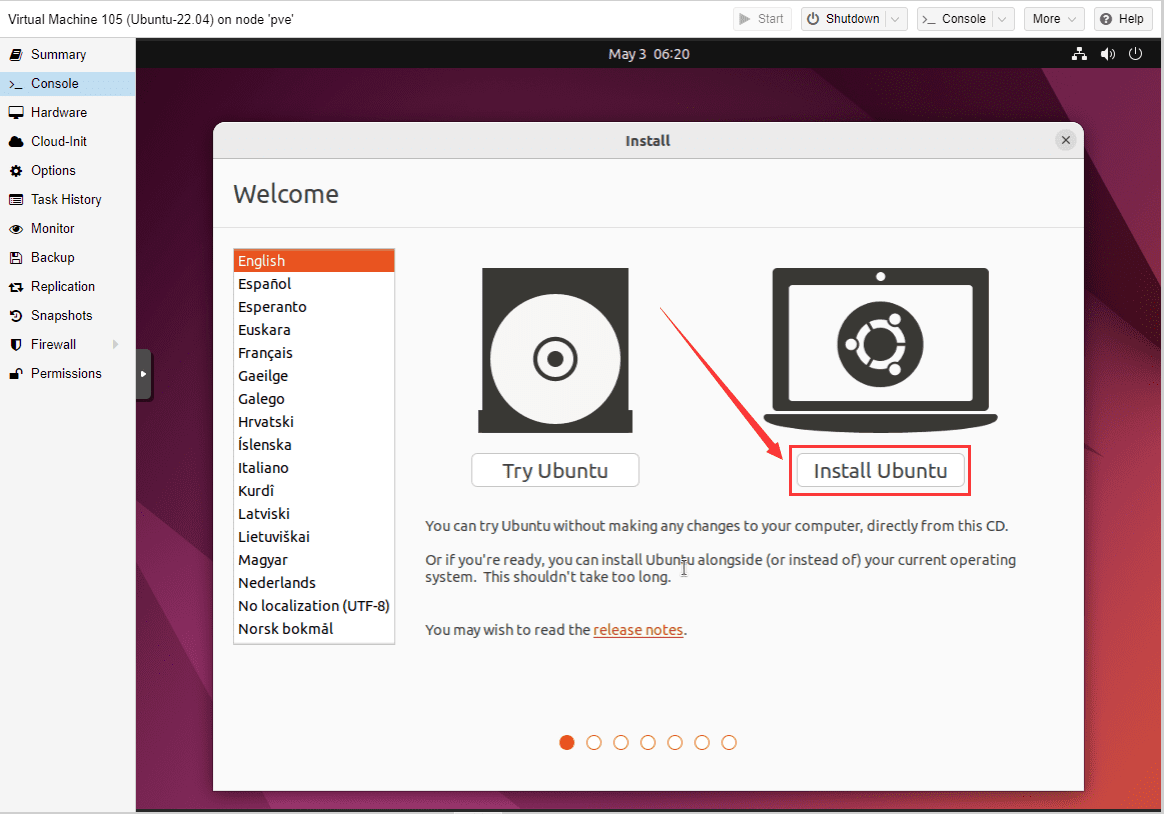Screen dimensions: 1164x814
Task: Select English in the language list
Action: tap(314, 260)
